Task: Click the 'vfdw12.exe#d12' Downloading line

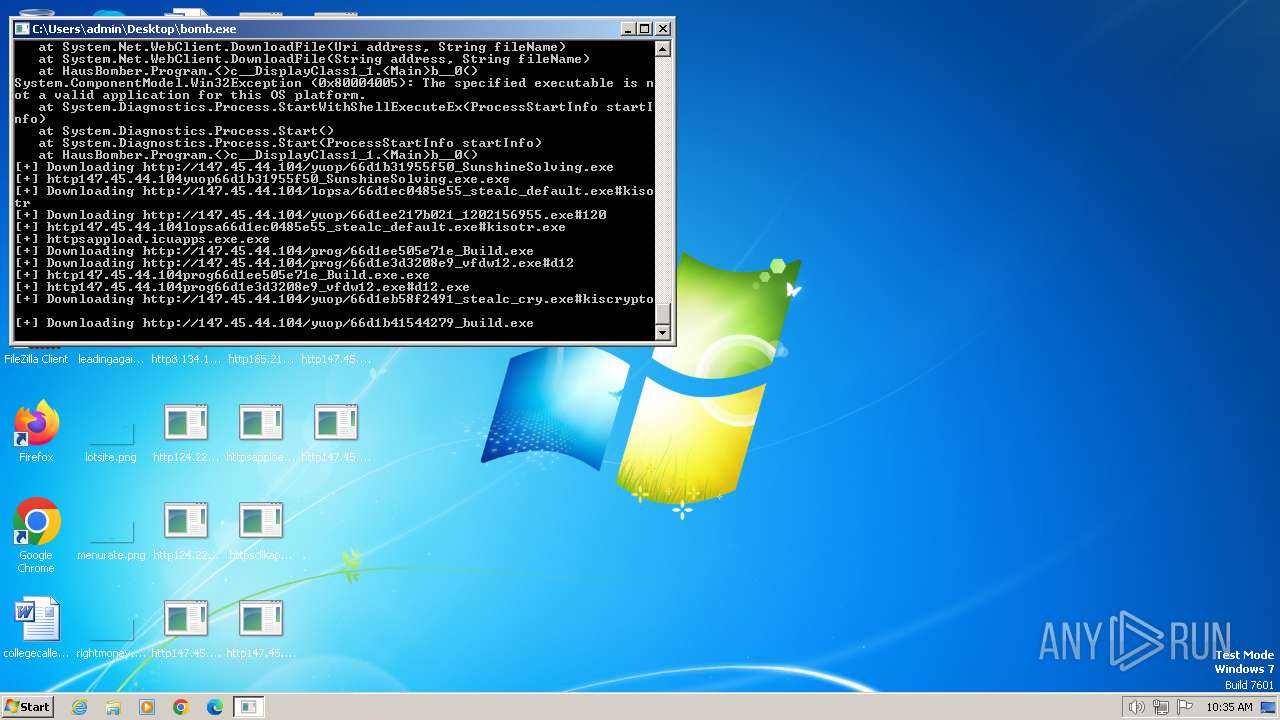Action: (294, 263)
